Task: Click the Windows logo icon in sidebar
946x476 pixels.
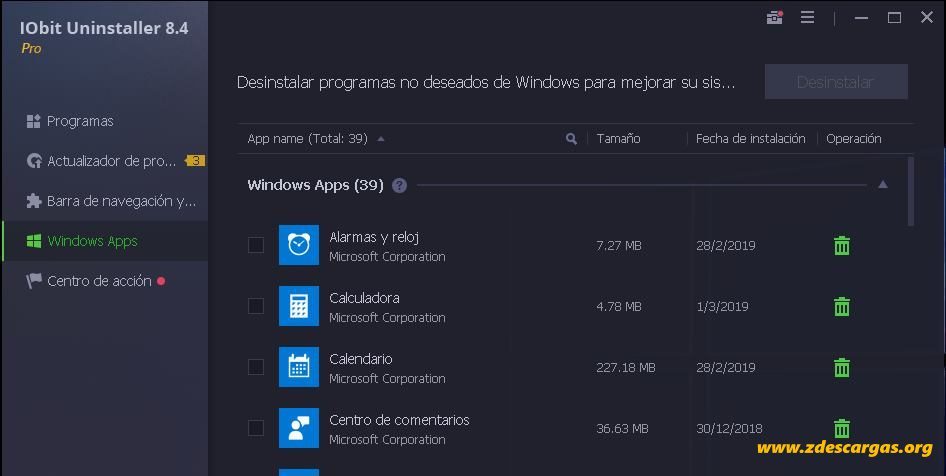Action: tap(34, 241)
